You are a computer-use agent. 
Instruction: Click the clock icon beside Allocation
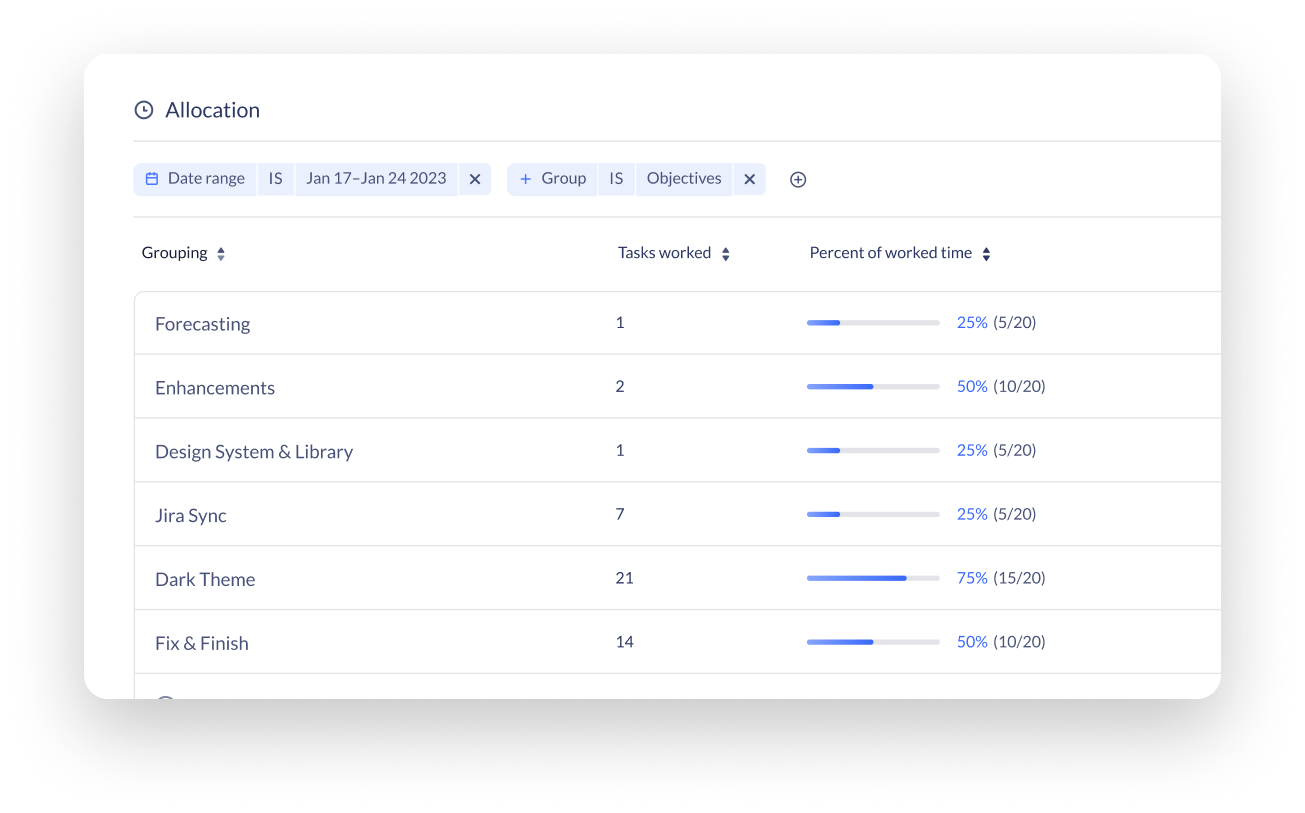tap(144, 110)
